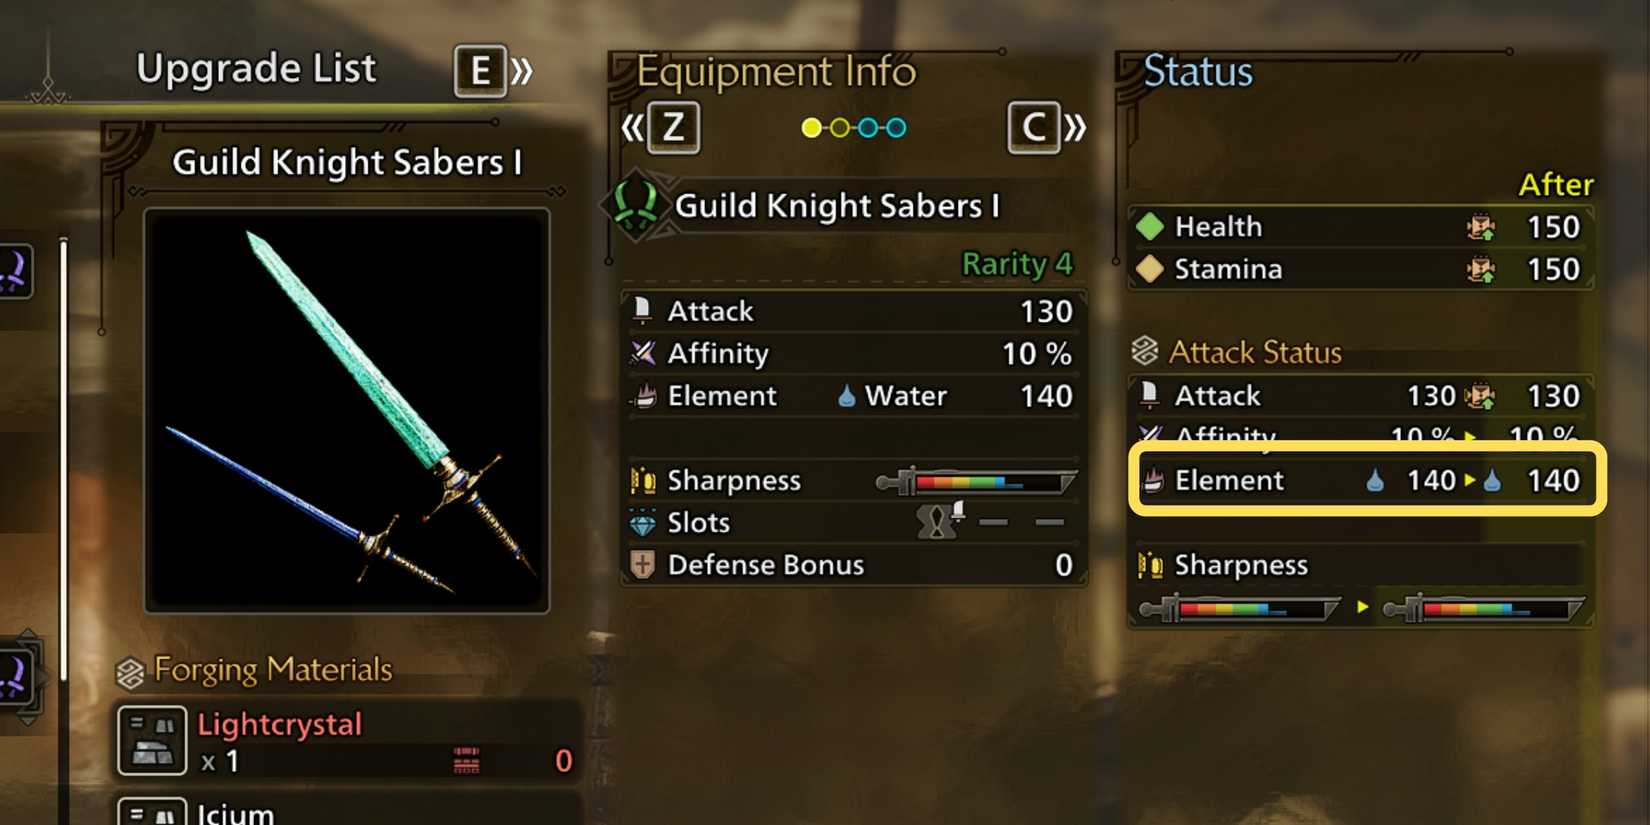Open the Equipment Info tab

(776, 71)
